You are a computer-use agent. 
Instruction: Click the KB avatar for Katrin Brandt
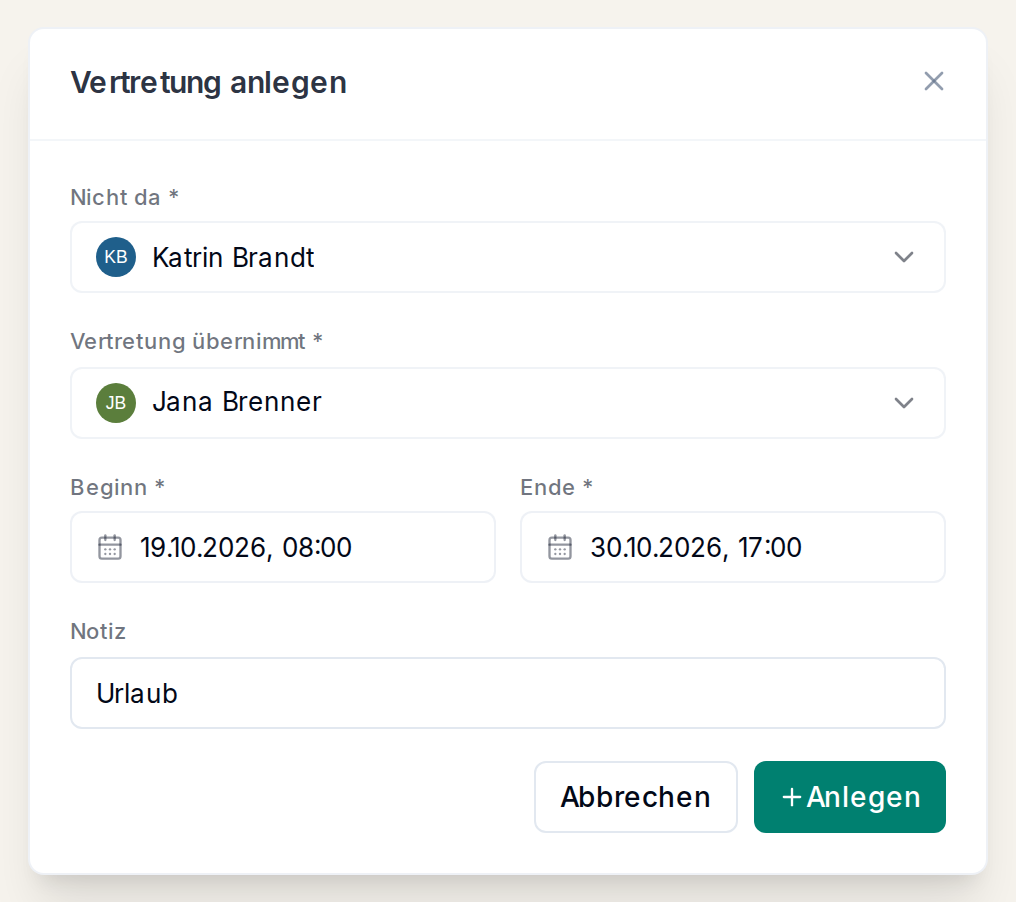pos(116,257)
